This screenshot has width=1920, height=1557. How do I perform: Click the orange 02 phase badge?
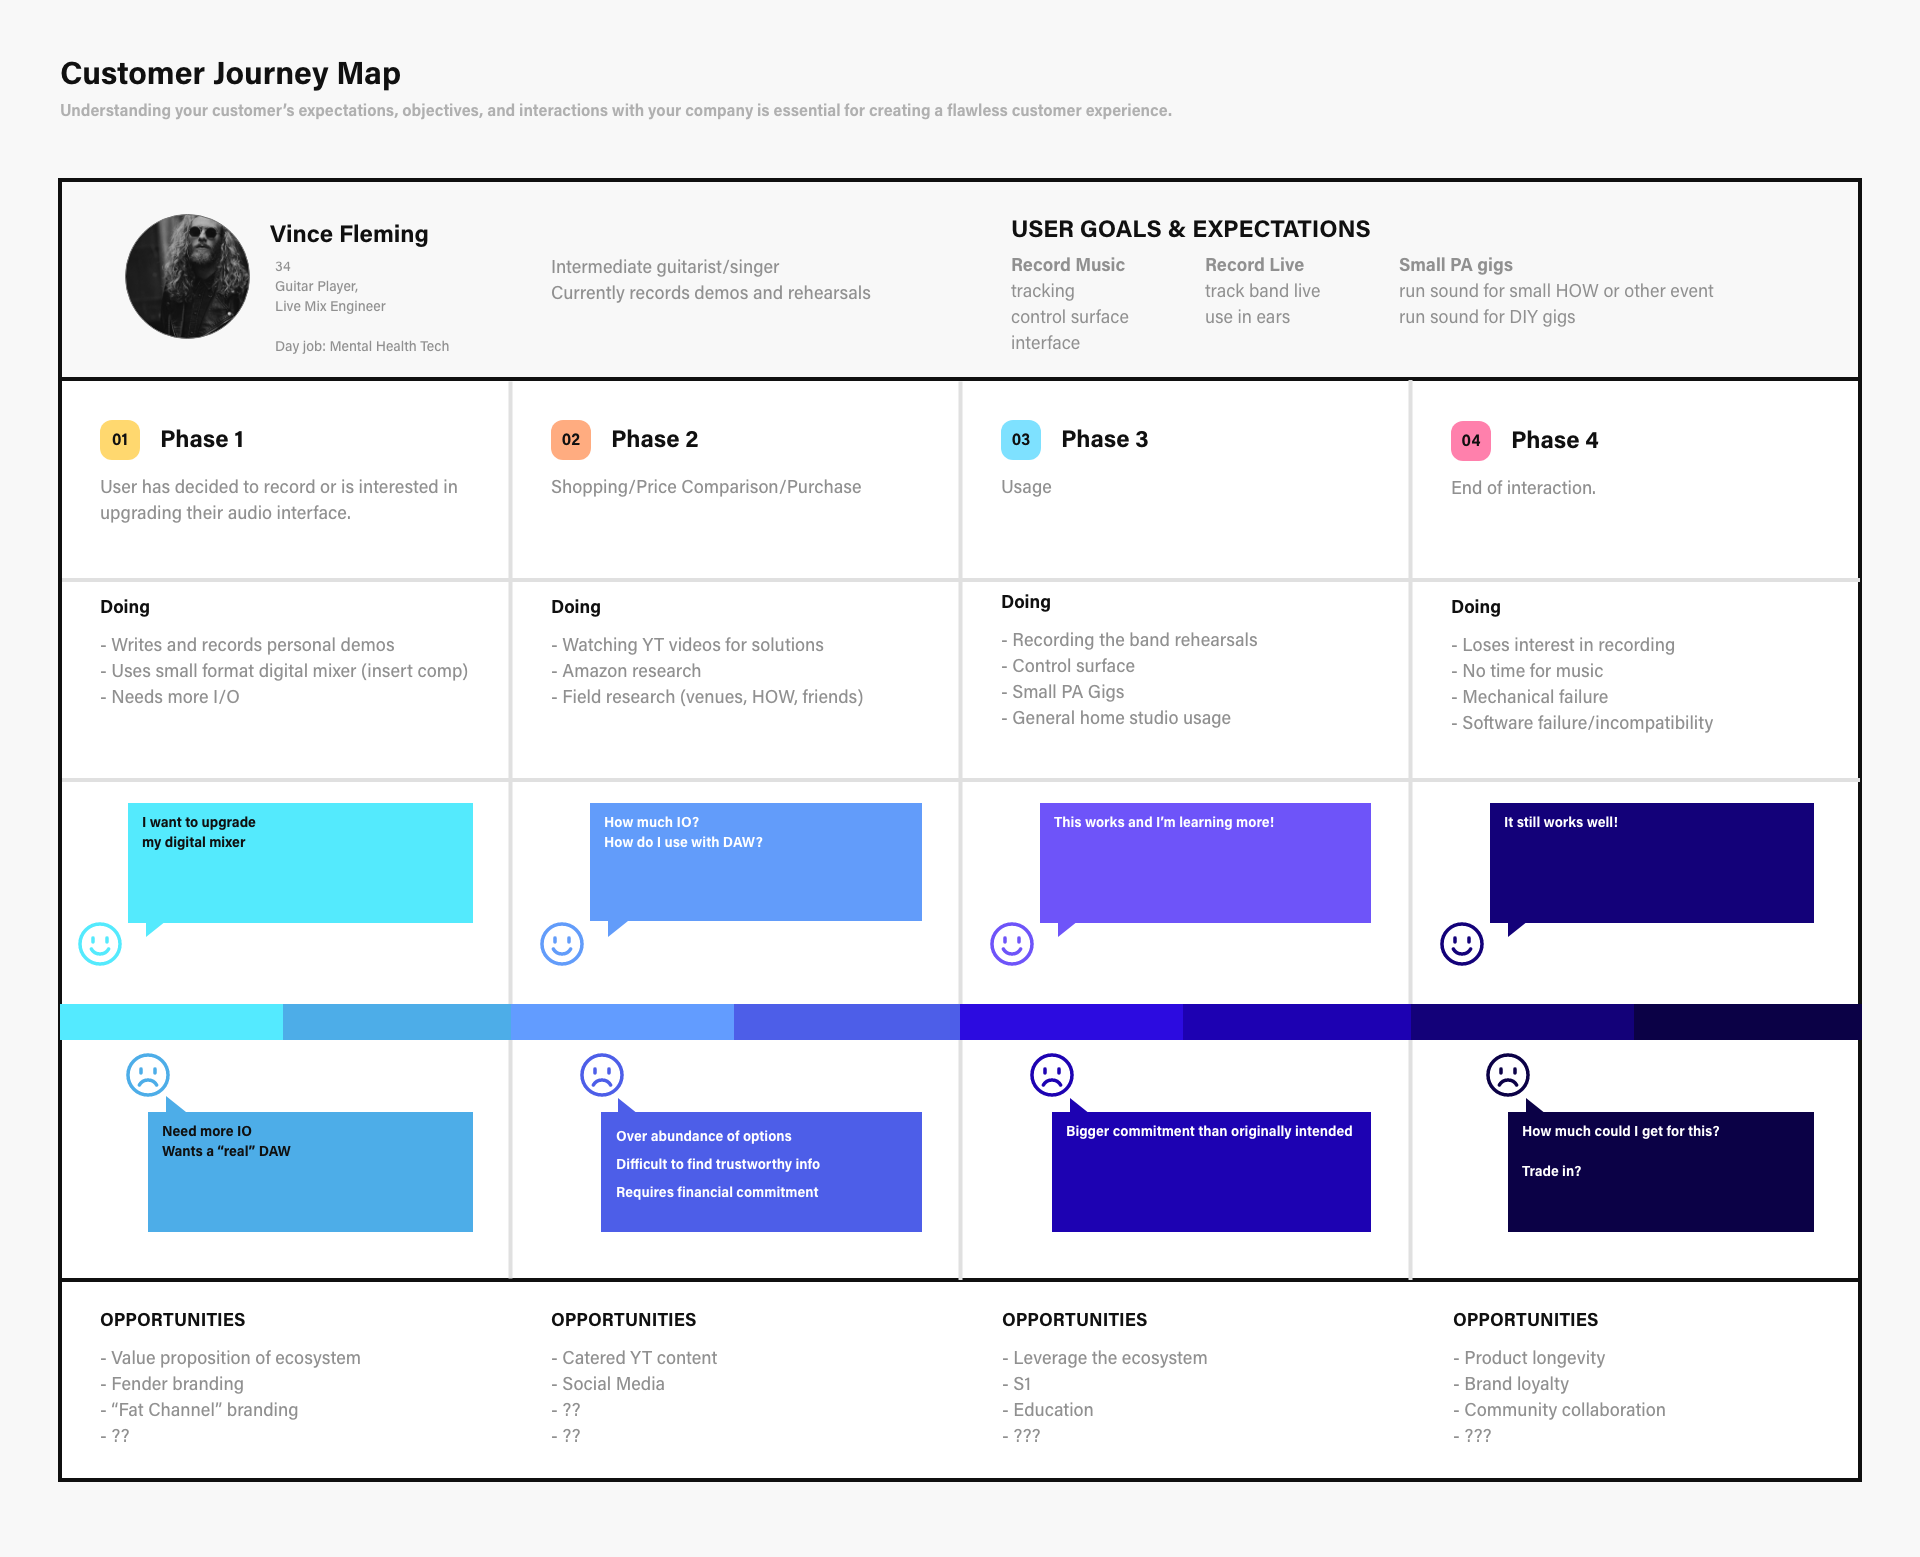click(x=571, y=440)
